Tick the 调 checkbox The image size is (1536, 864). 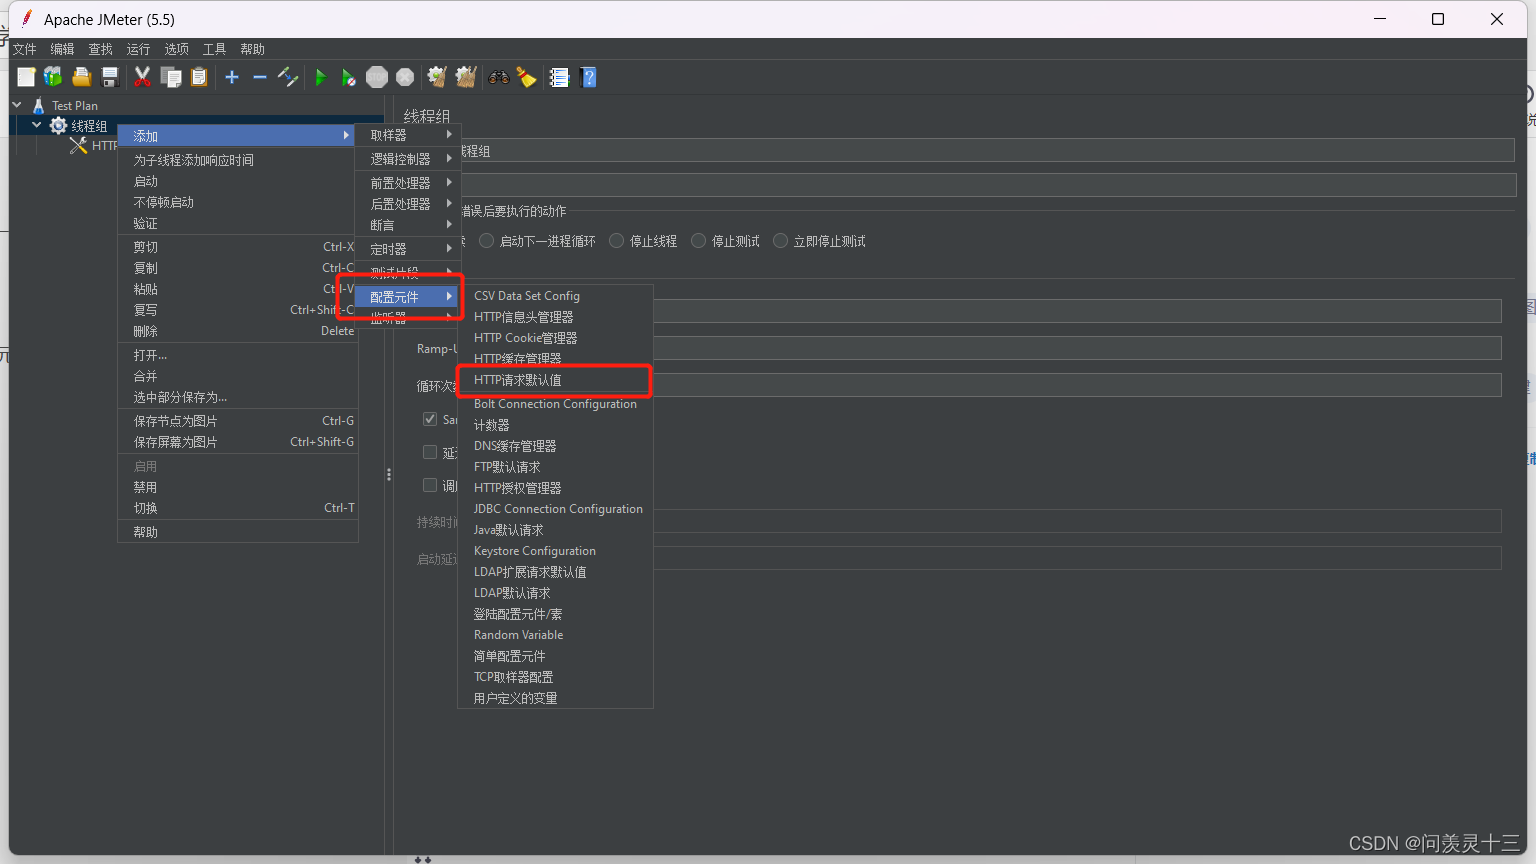click(x=430, y=485)
